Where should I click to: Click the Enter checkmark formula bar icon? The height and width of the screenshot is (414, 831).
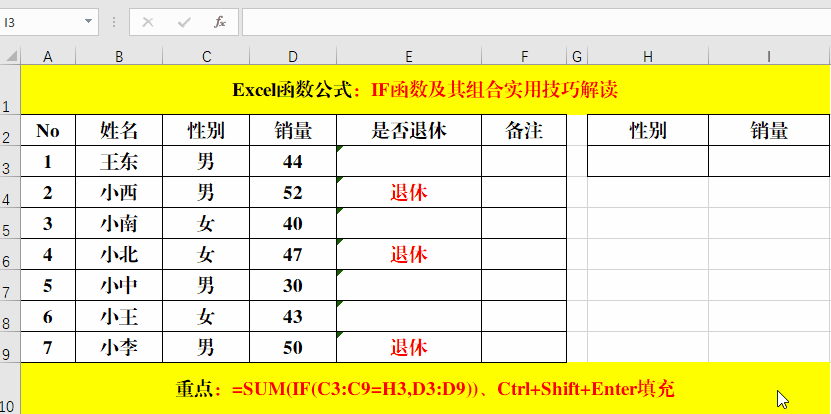[184, 22]
